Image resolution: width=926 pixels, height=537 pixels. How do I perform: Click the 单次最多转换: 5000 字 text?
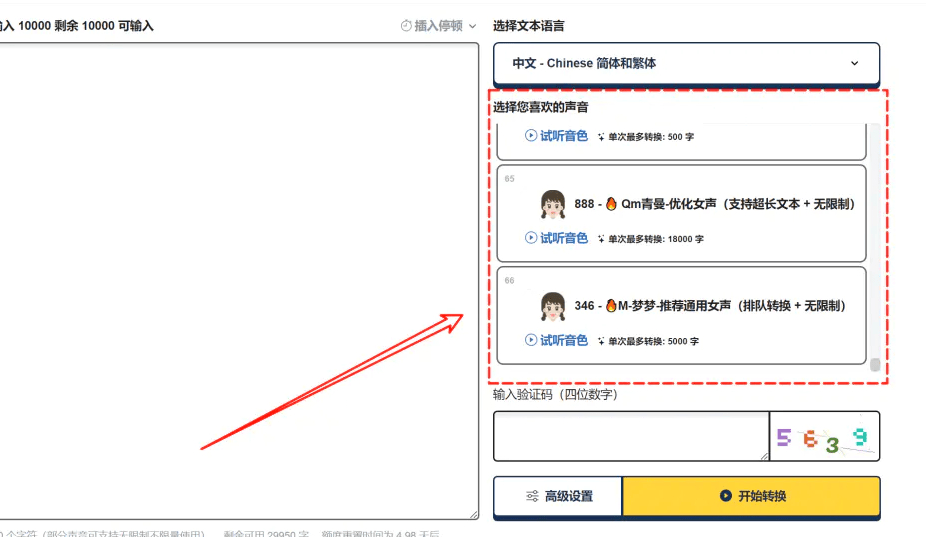pyautogui.click(x=654, y=341)
